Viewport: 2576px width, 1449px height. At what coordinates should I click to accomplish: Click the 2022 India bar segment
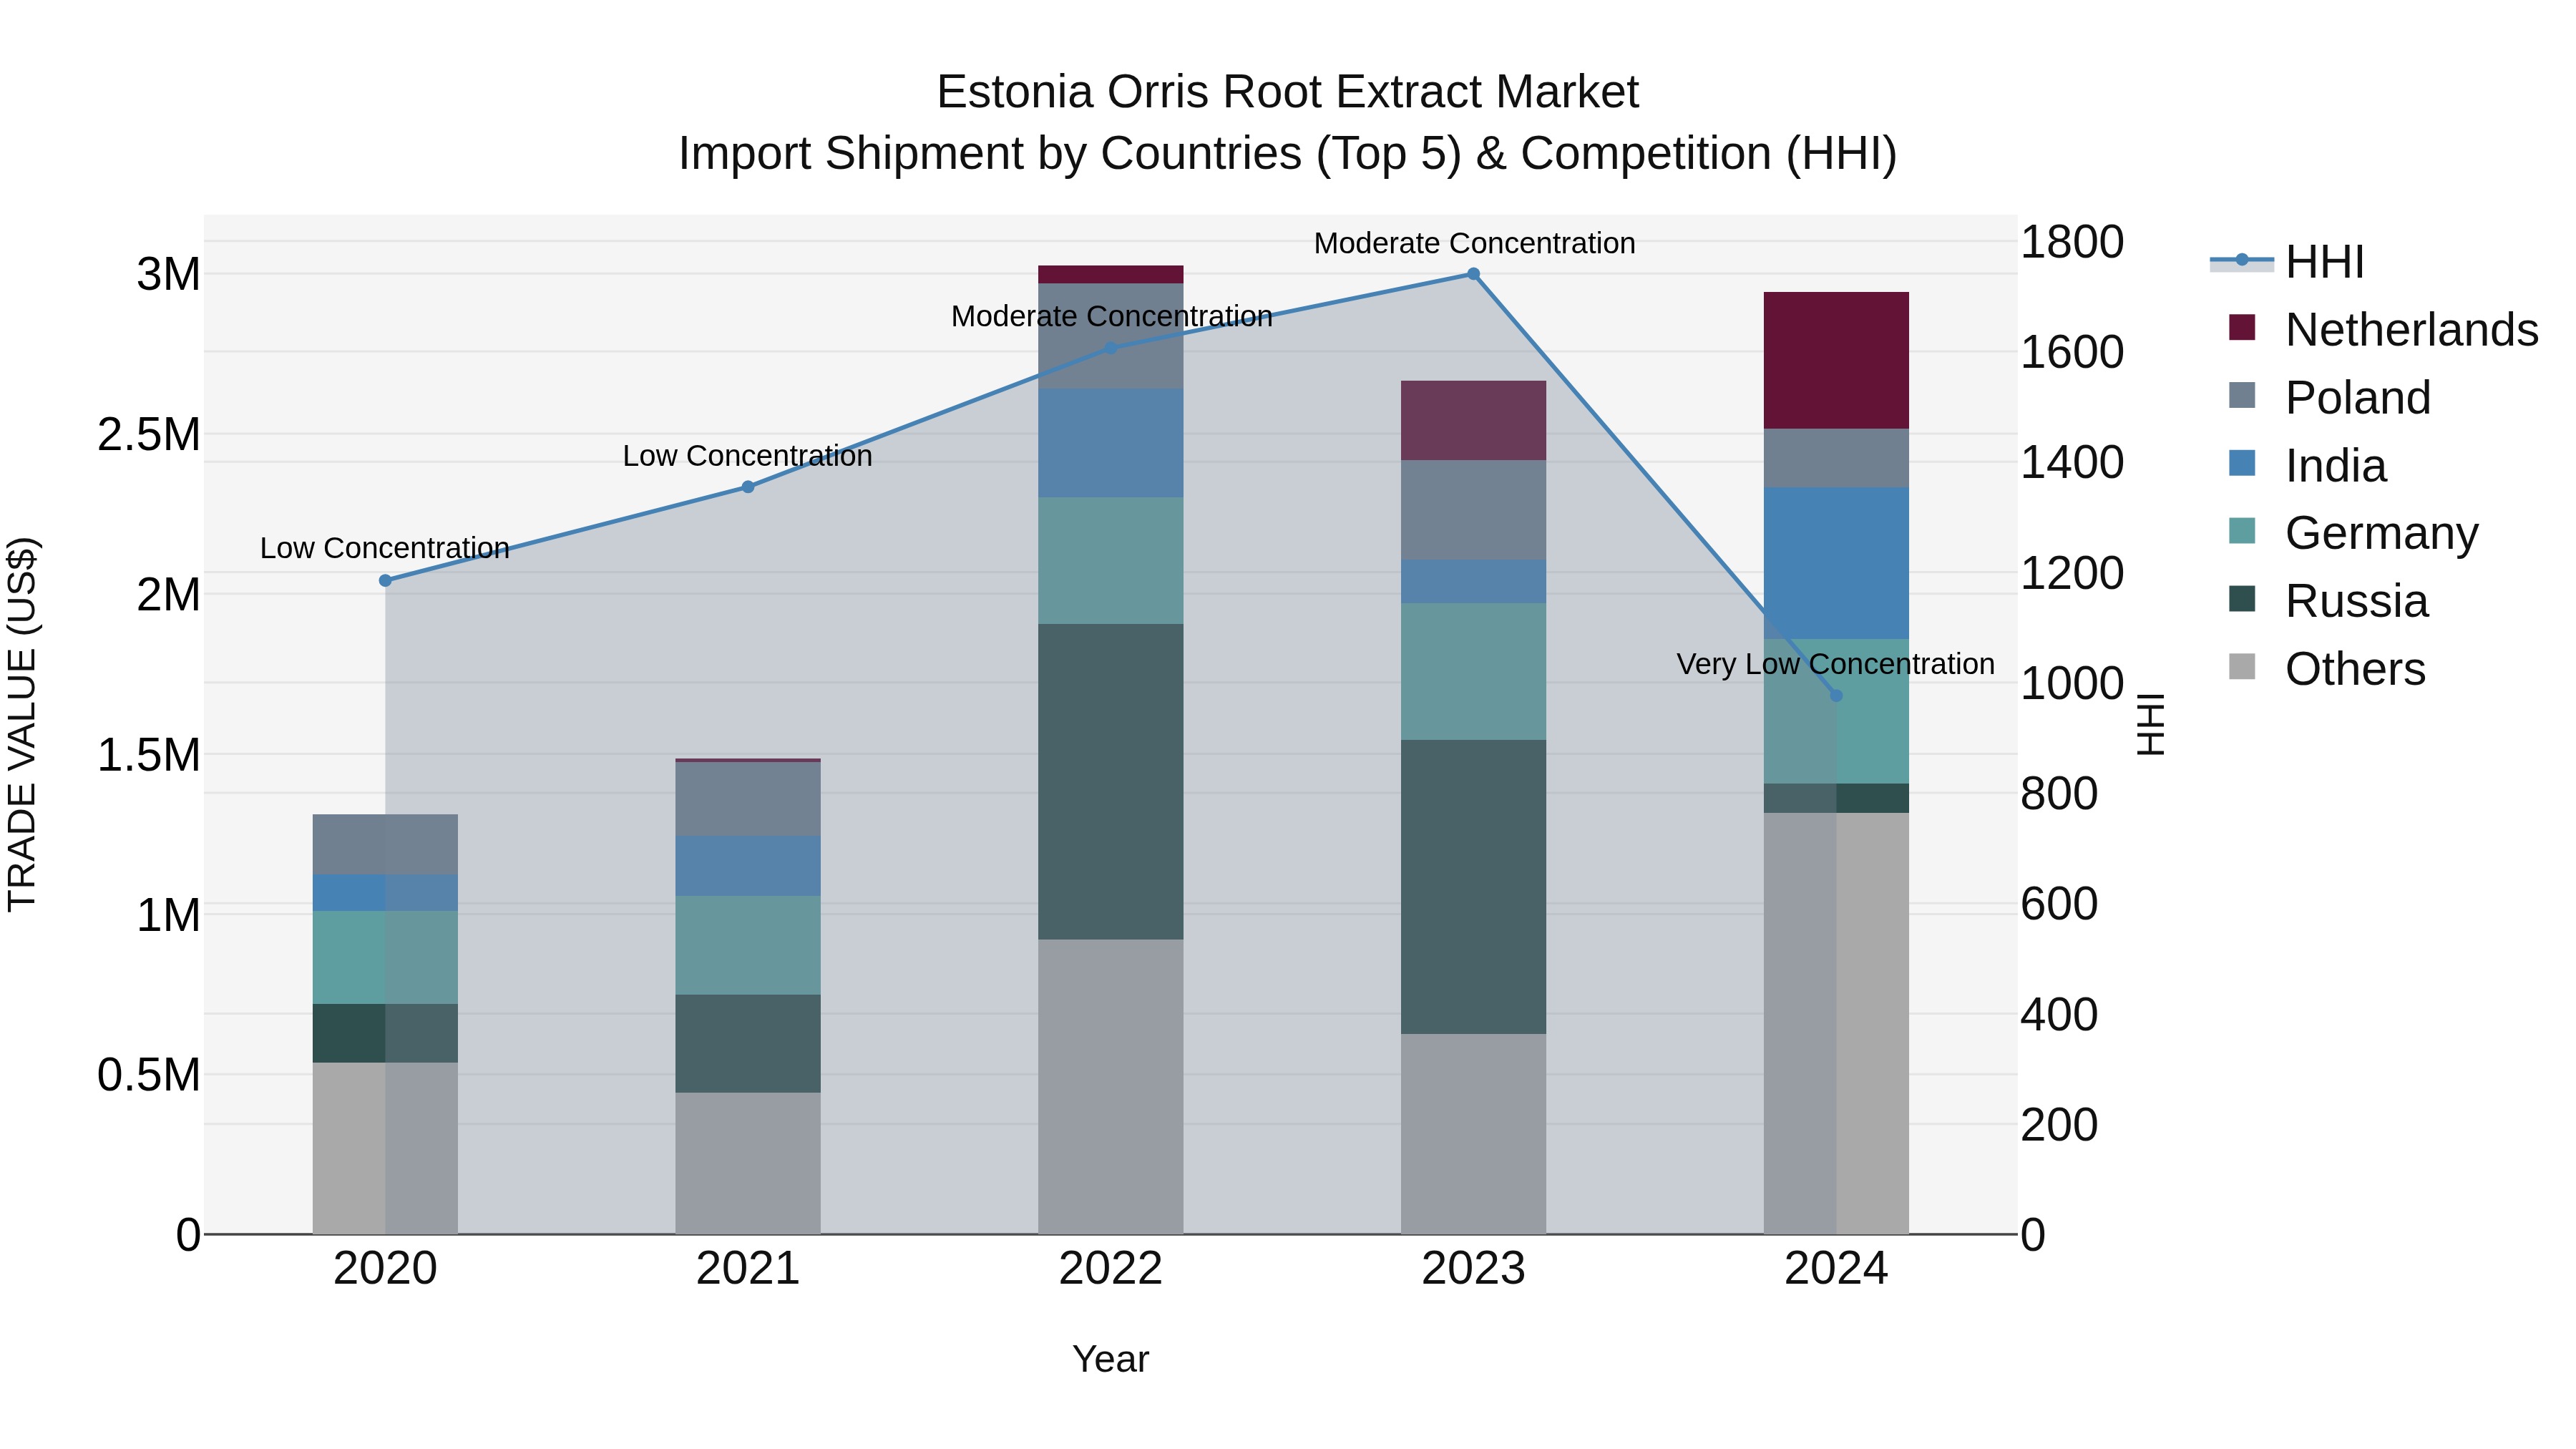(x=1111, y=443)
